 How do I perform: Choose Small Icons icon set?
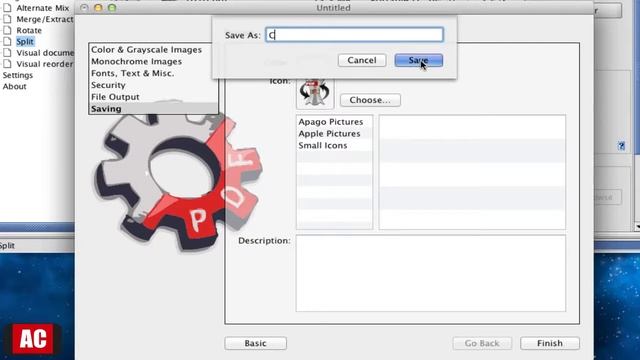pos(334,146)
